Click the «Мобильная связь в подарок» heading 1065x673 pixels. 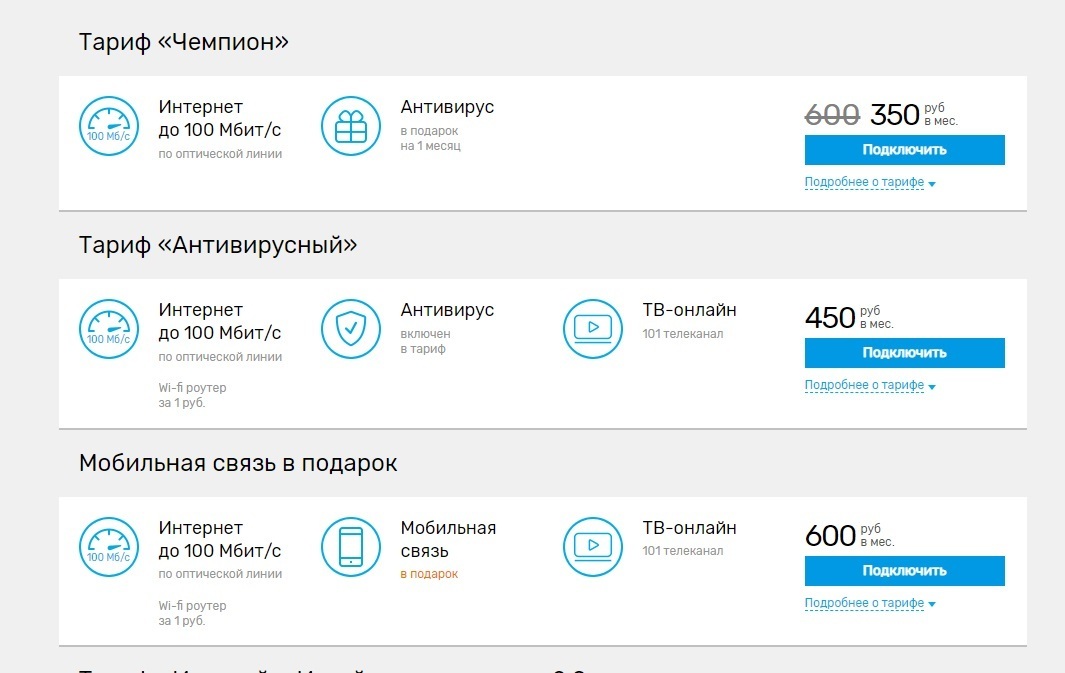point(238,463)
